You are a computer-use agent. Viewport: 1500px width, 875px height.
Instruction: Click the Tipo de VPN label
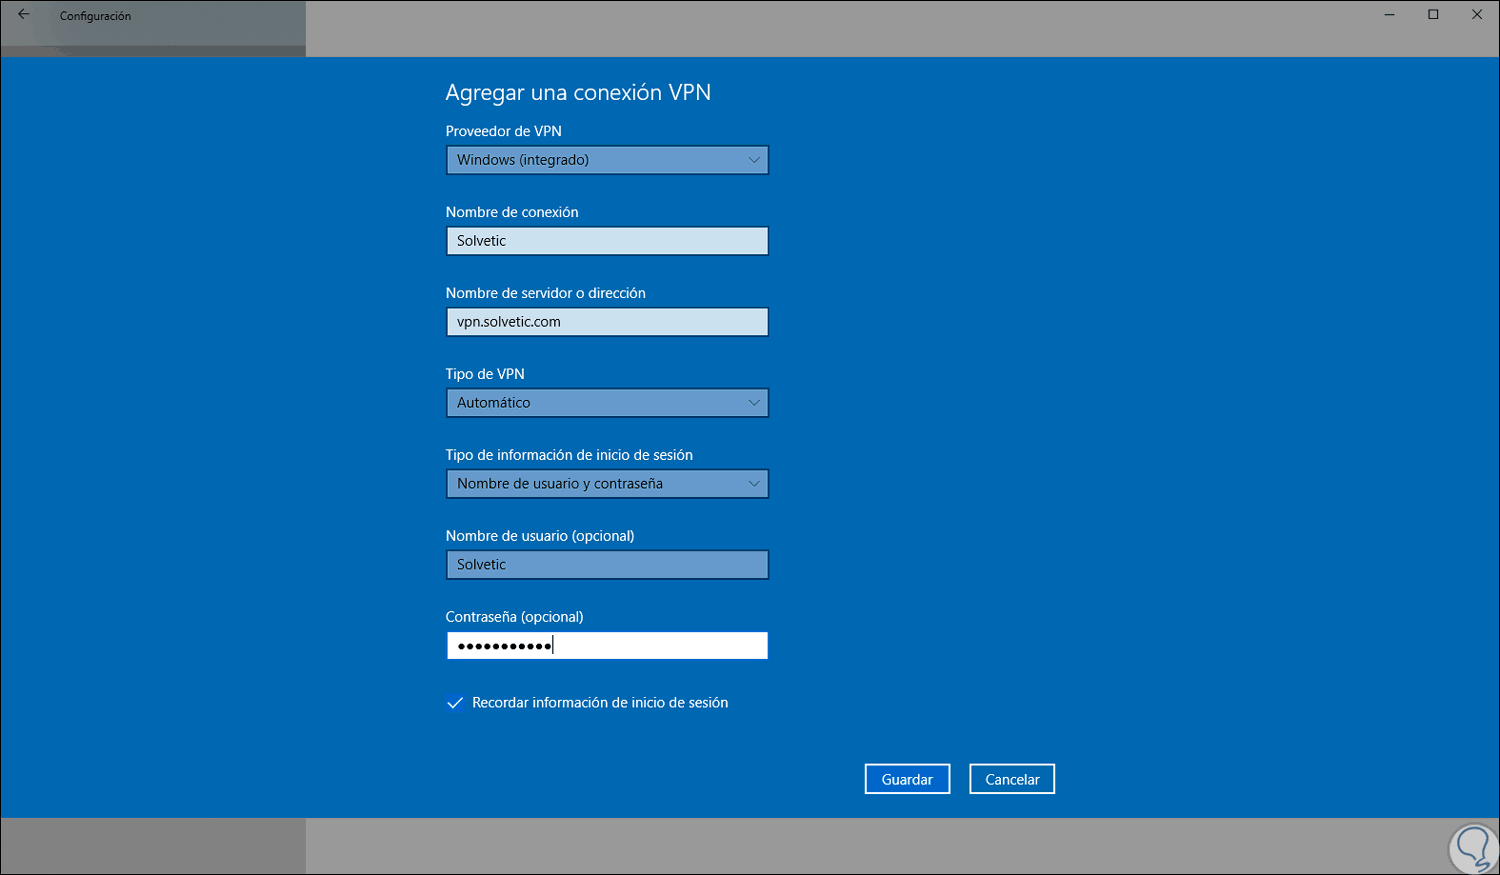click(x=485, y=374)
